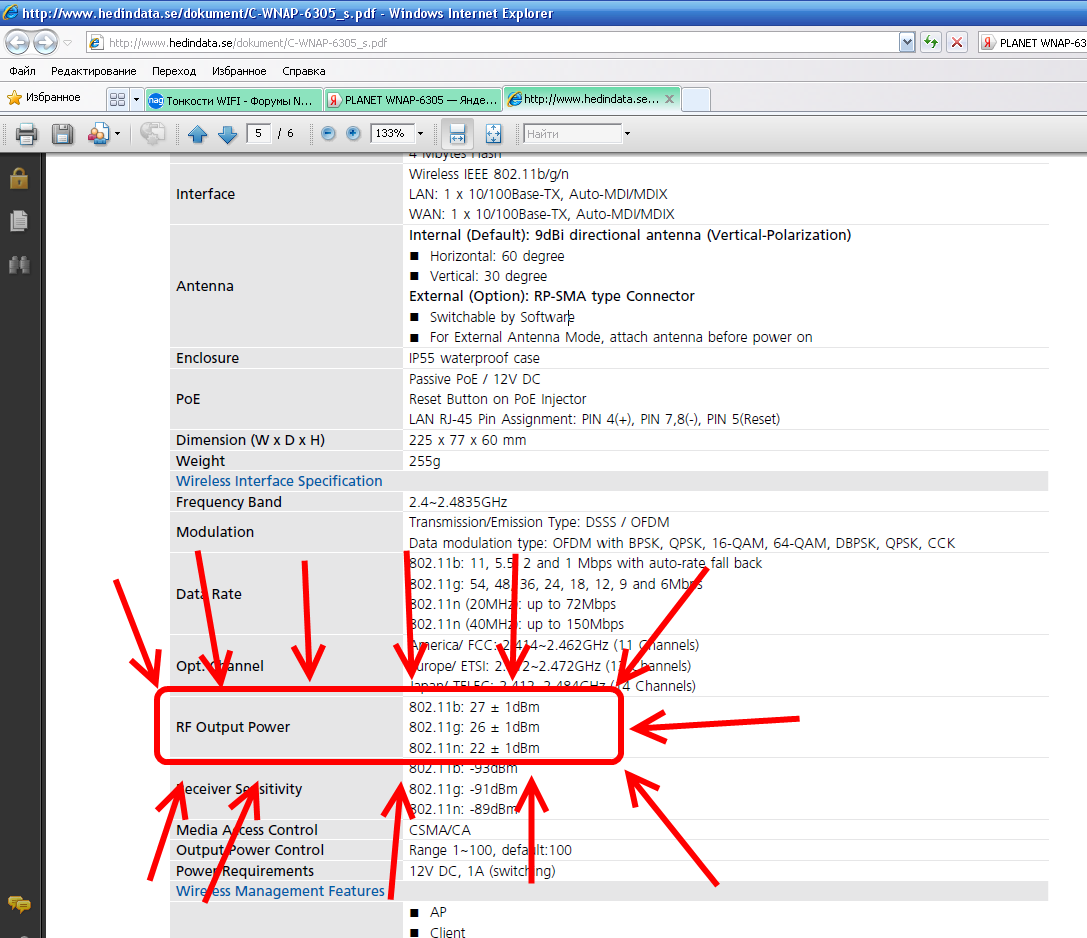The height and width of the screenshot is (938, 1087).
Task: Click the Найти search field
Action: tap(572, 133)
